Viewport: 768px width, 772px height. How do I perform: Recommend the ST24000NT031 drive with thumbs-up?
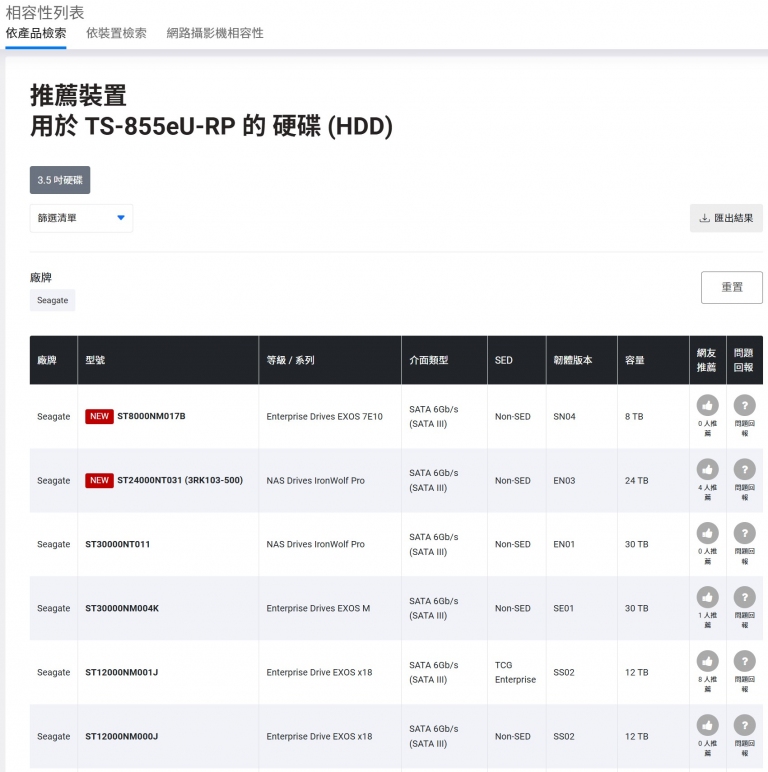707,469
